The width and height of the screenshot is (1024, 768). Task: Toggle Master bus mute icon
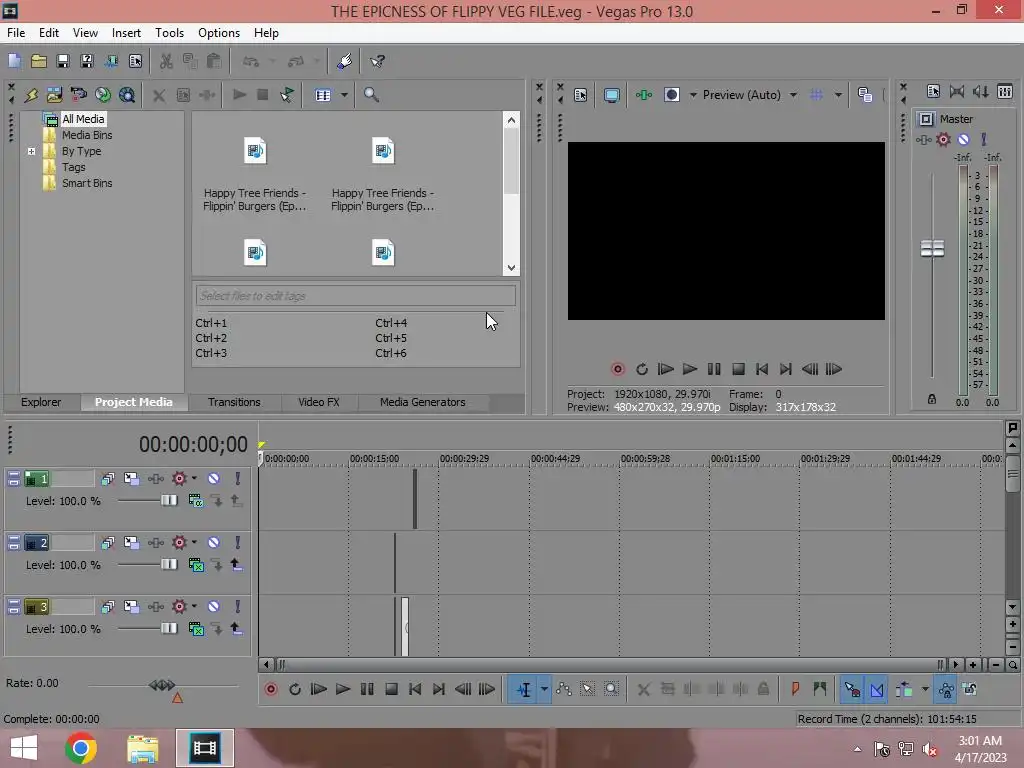(x=963, y=139)
